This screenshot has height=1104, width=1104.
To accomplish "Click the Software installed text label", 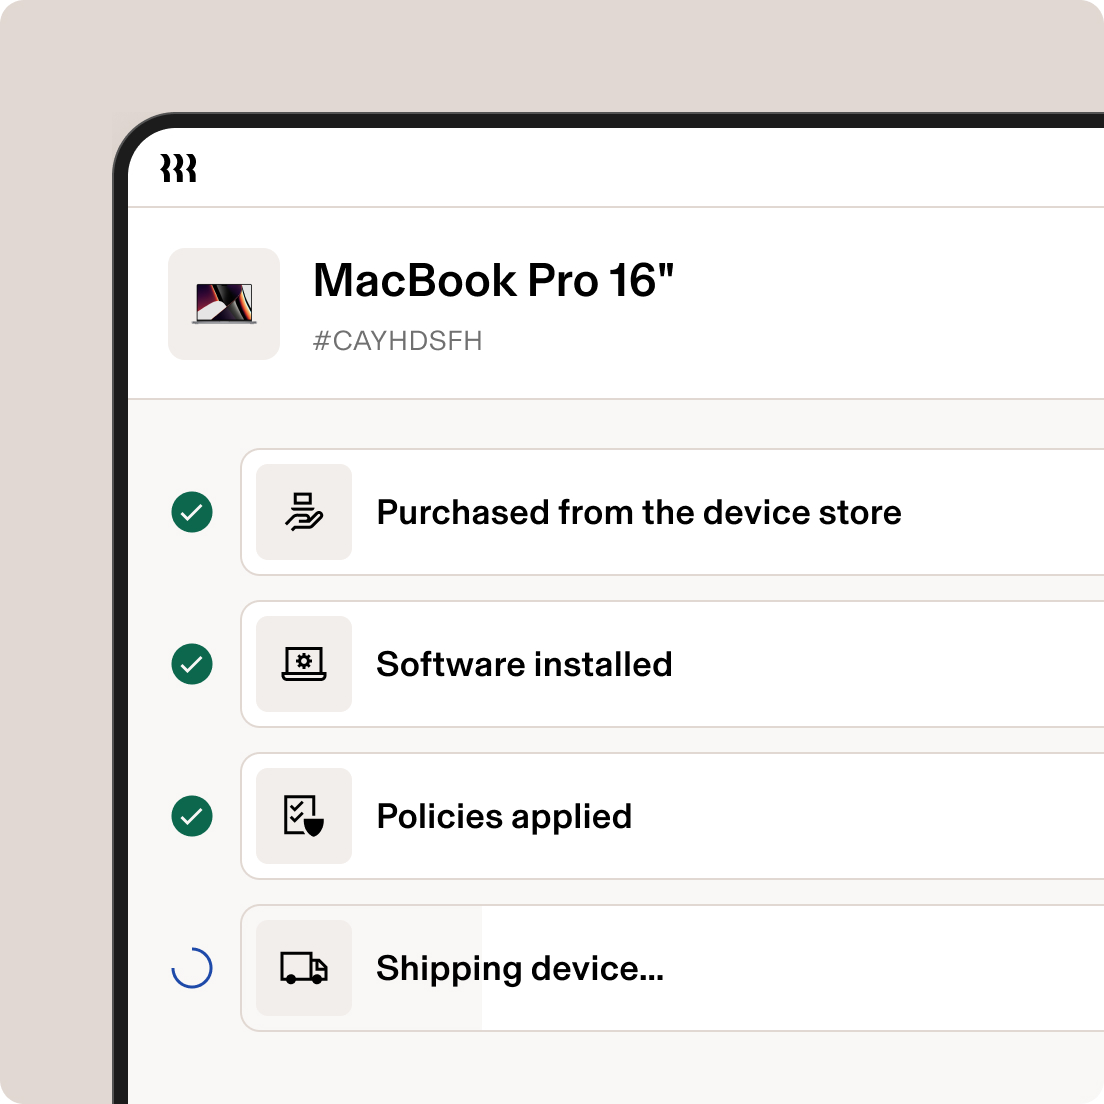I will click(x=524, y=664).
